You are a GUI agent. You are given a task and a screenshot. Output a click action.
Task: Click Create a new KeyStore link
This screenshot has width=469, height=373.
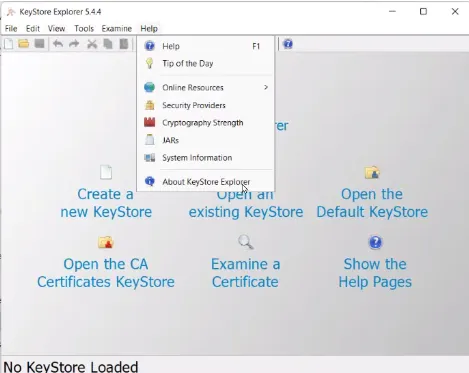click(106, 203)
